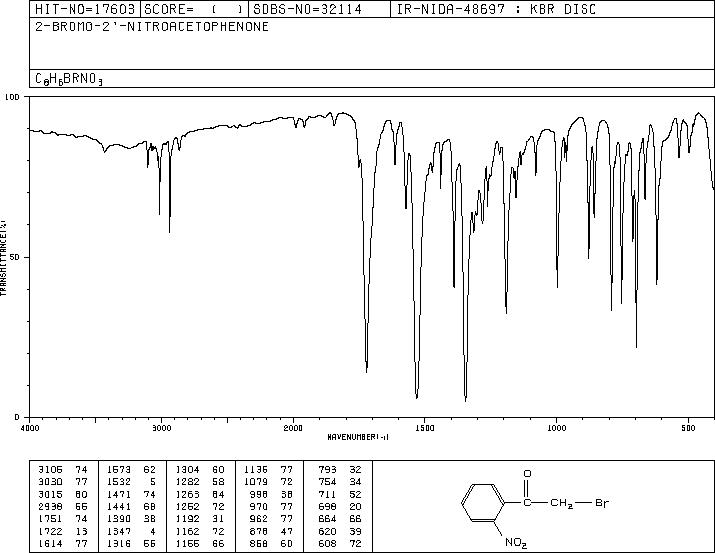This screenshot has height=553, width=715.
Task: Click peak value 3030 in the table
Action: click(x=50, y=482)
